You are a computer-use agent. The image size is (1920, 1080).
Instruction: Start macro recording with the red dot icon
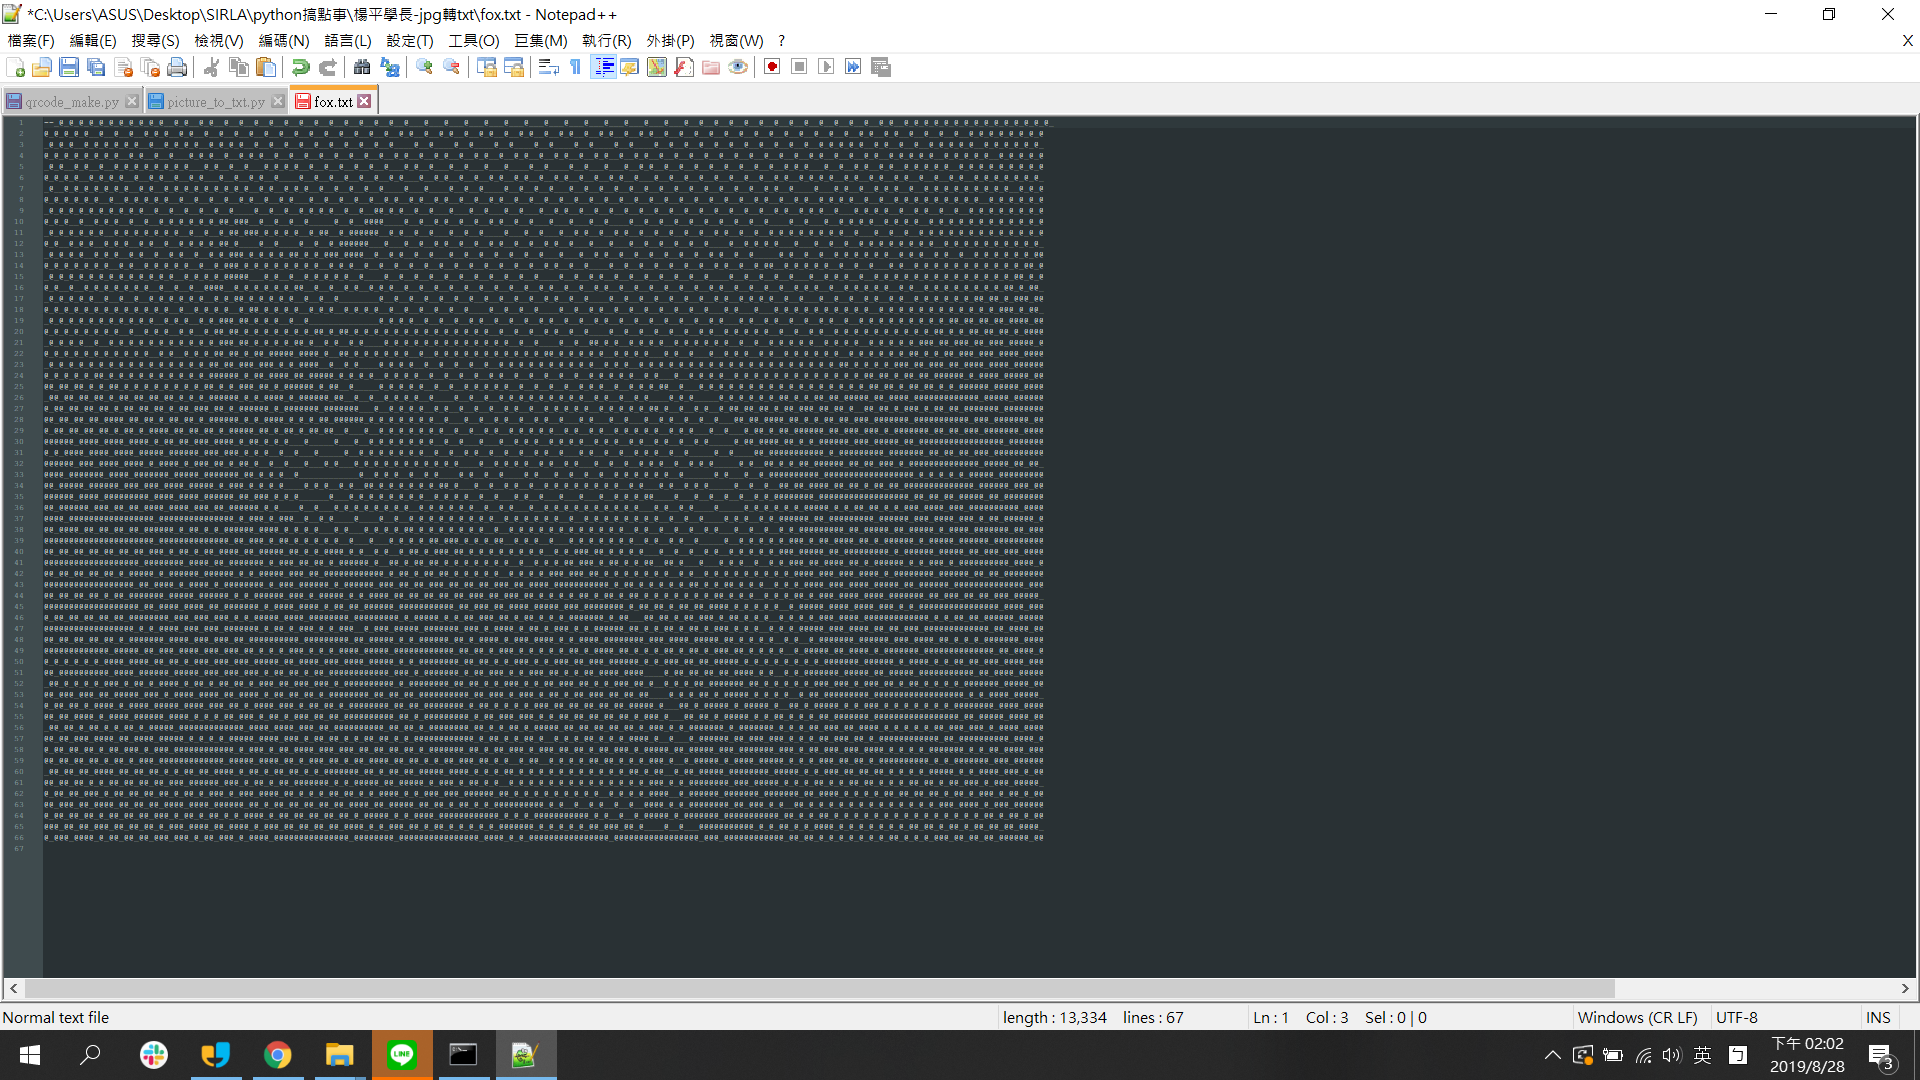pyautogui.click(x=772, y=67)
